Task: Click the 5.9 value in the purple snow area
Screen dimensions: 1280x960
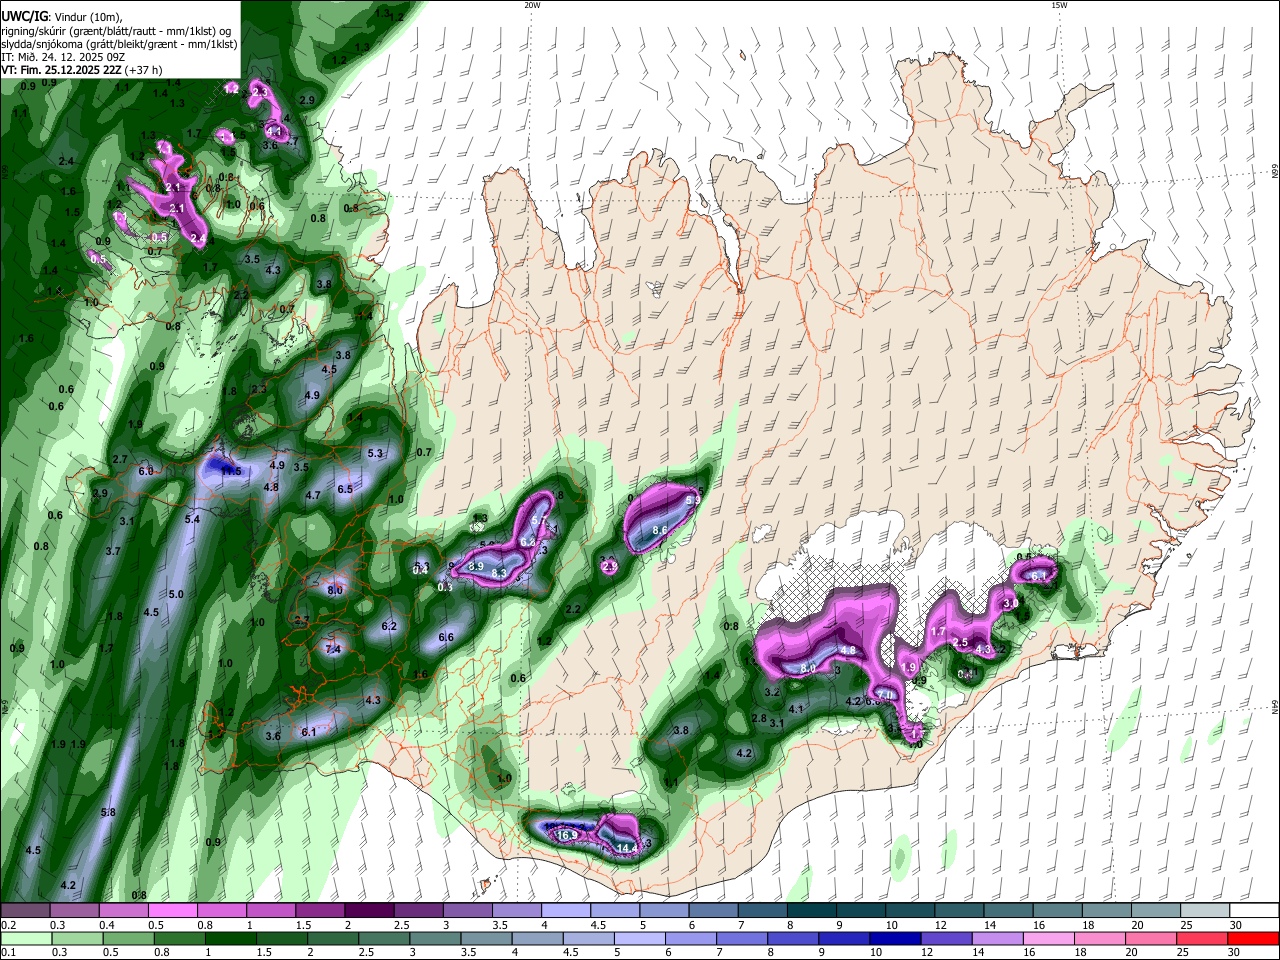Action: click(693, 501)
